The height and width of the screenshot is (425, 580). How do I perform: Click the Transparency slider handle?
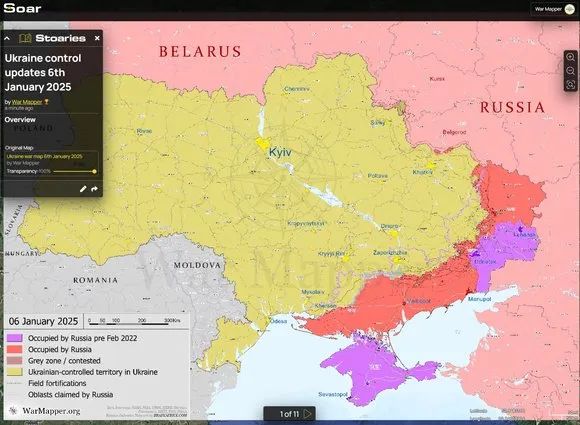click(95, 171)
